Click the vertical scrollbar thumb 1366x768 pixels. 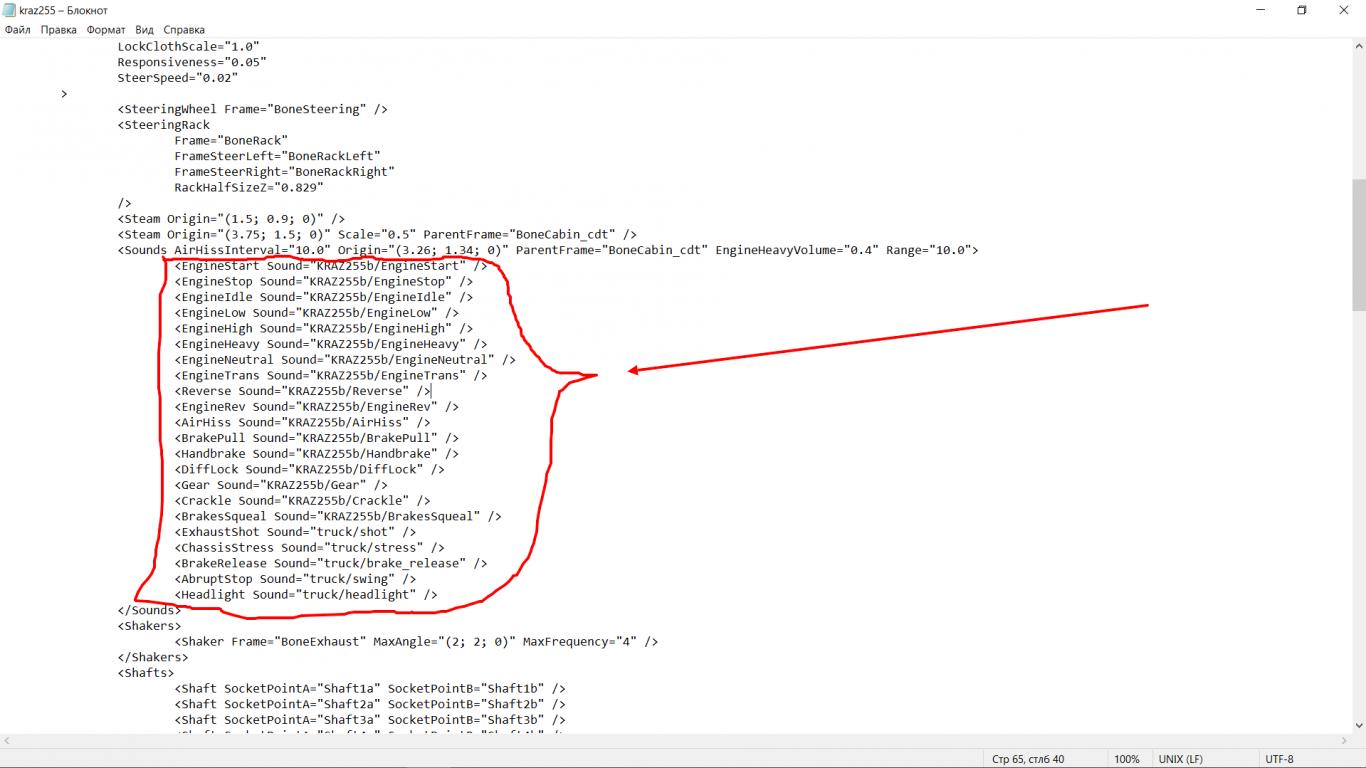coord(1358,245)
